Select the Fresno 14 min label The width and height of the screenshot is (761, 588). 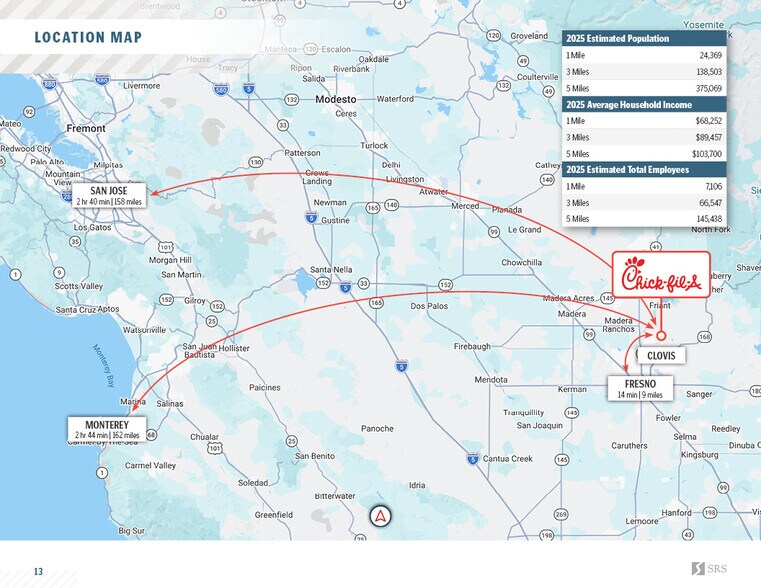coord(640,389)
